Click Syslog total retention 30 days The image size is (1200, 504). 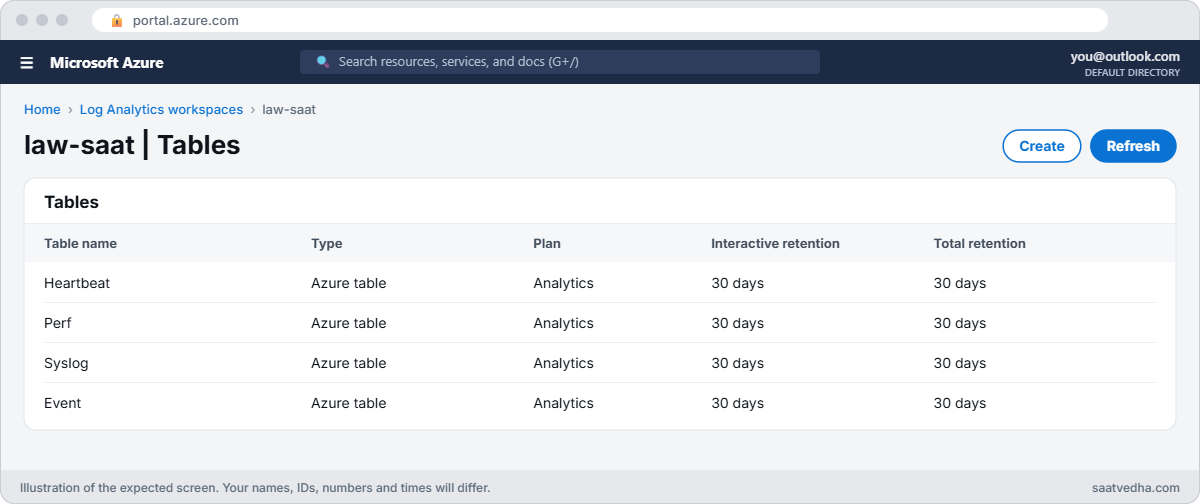[960, 363]
